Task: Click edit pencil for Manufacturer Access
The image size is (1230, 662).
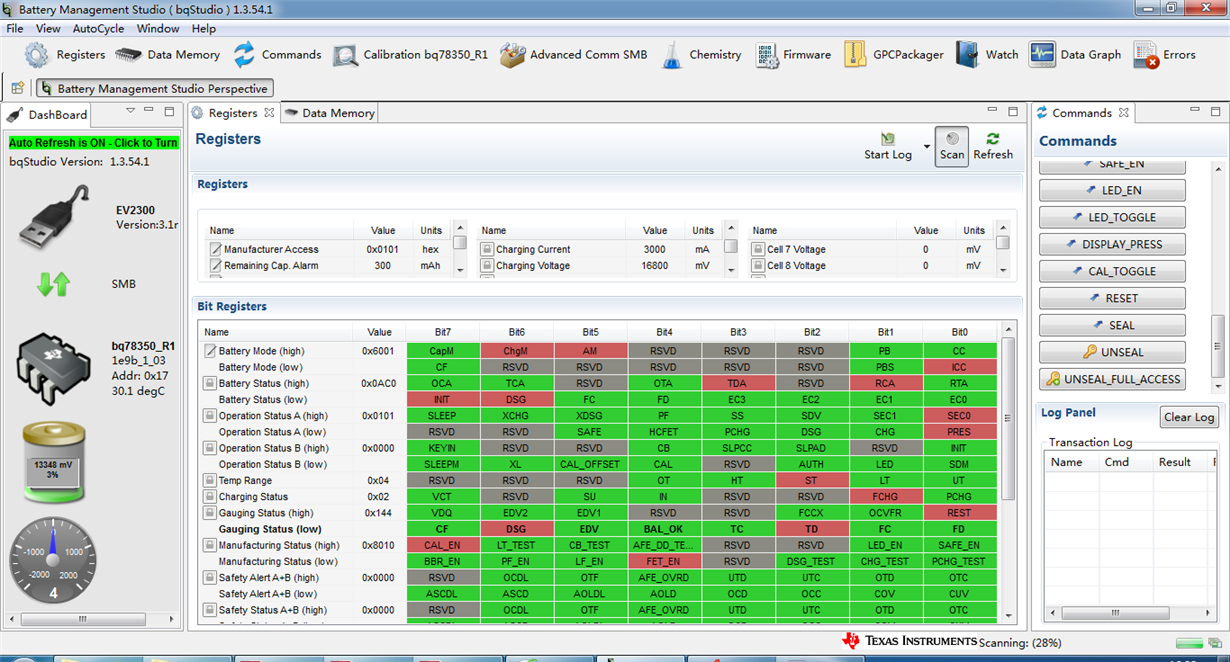Action: click(x=215, y=249)
